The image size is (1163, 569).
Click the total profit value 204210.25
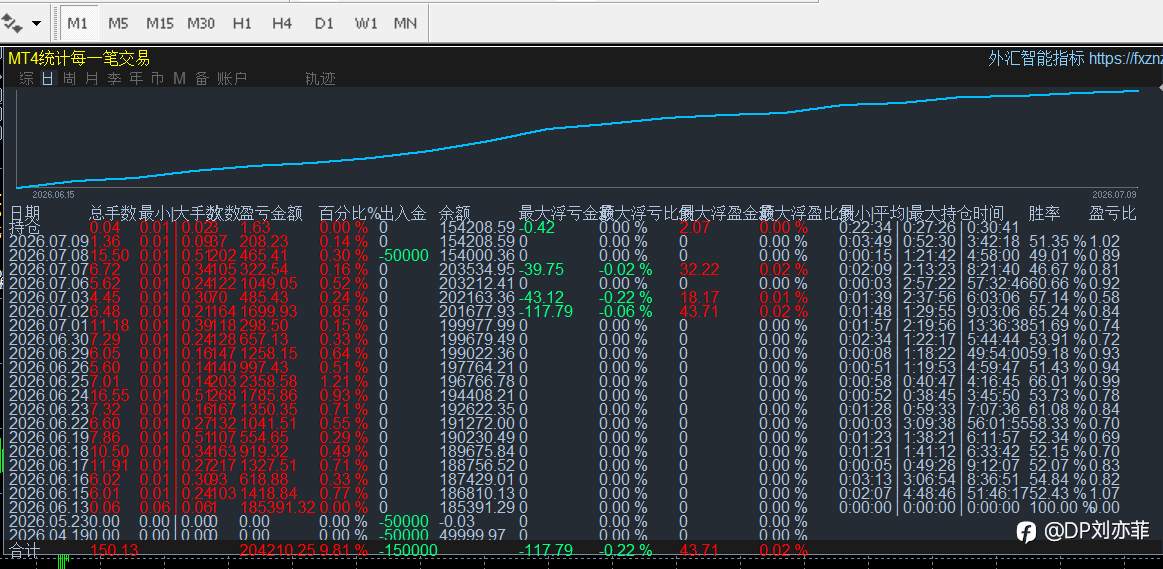pos(278,550)
